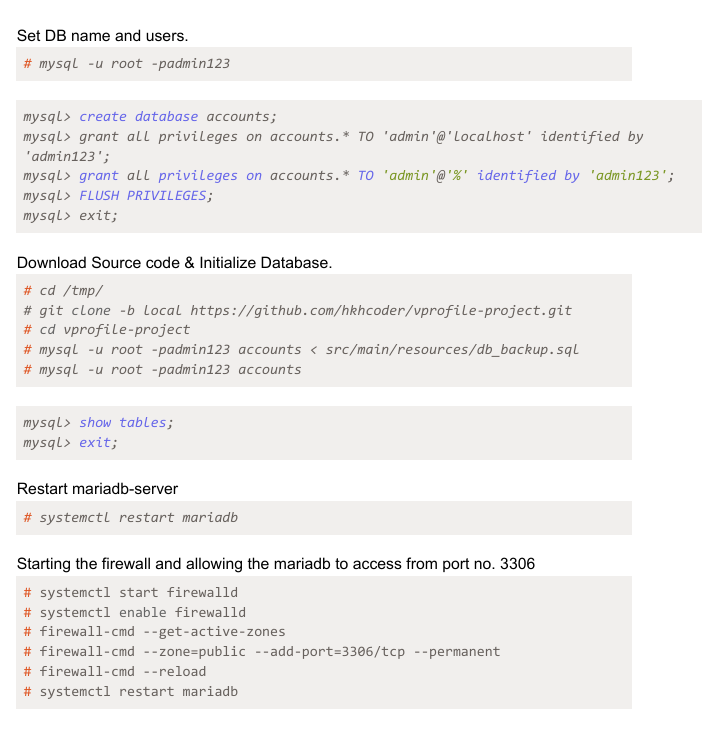The image size is (706, 749).
Task: Click the "systemctl start firewalld" command
Action: 130,592
